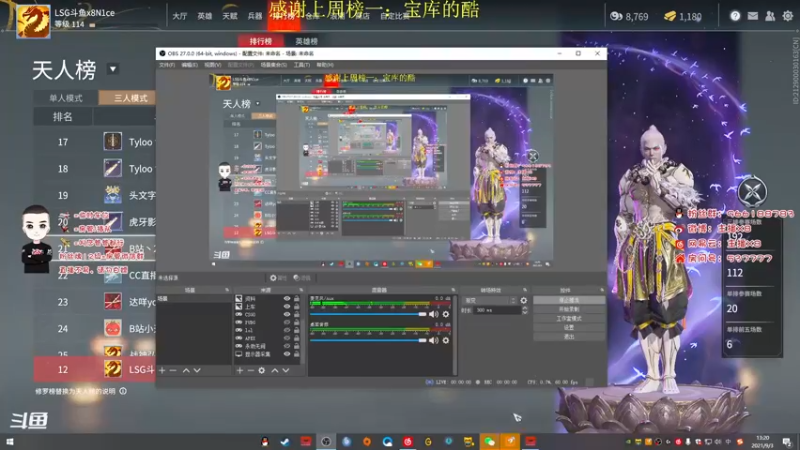The width and height of the screenshot is (800, 450).
Task: Open the friends icon in game header
Action: [770, 16]
